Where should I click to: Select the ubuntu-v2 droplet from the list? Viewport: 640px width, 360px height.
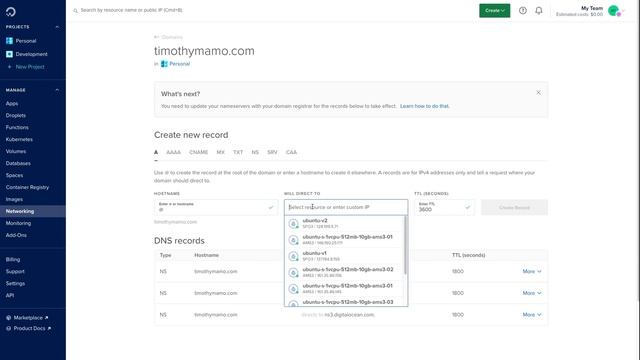[344, 223]
